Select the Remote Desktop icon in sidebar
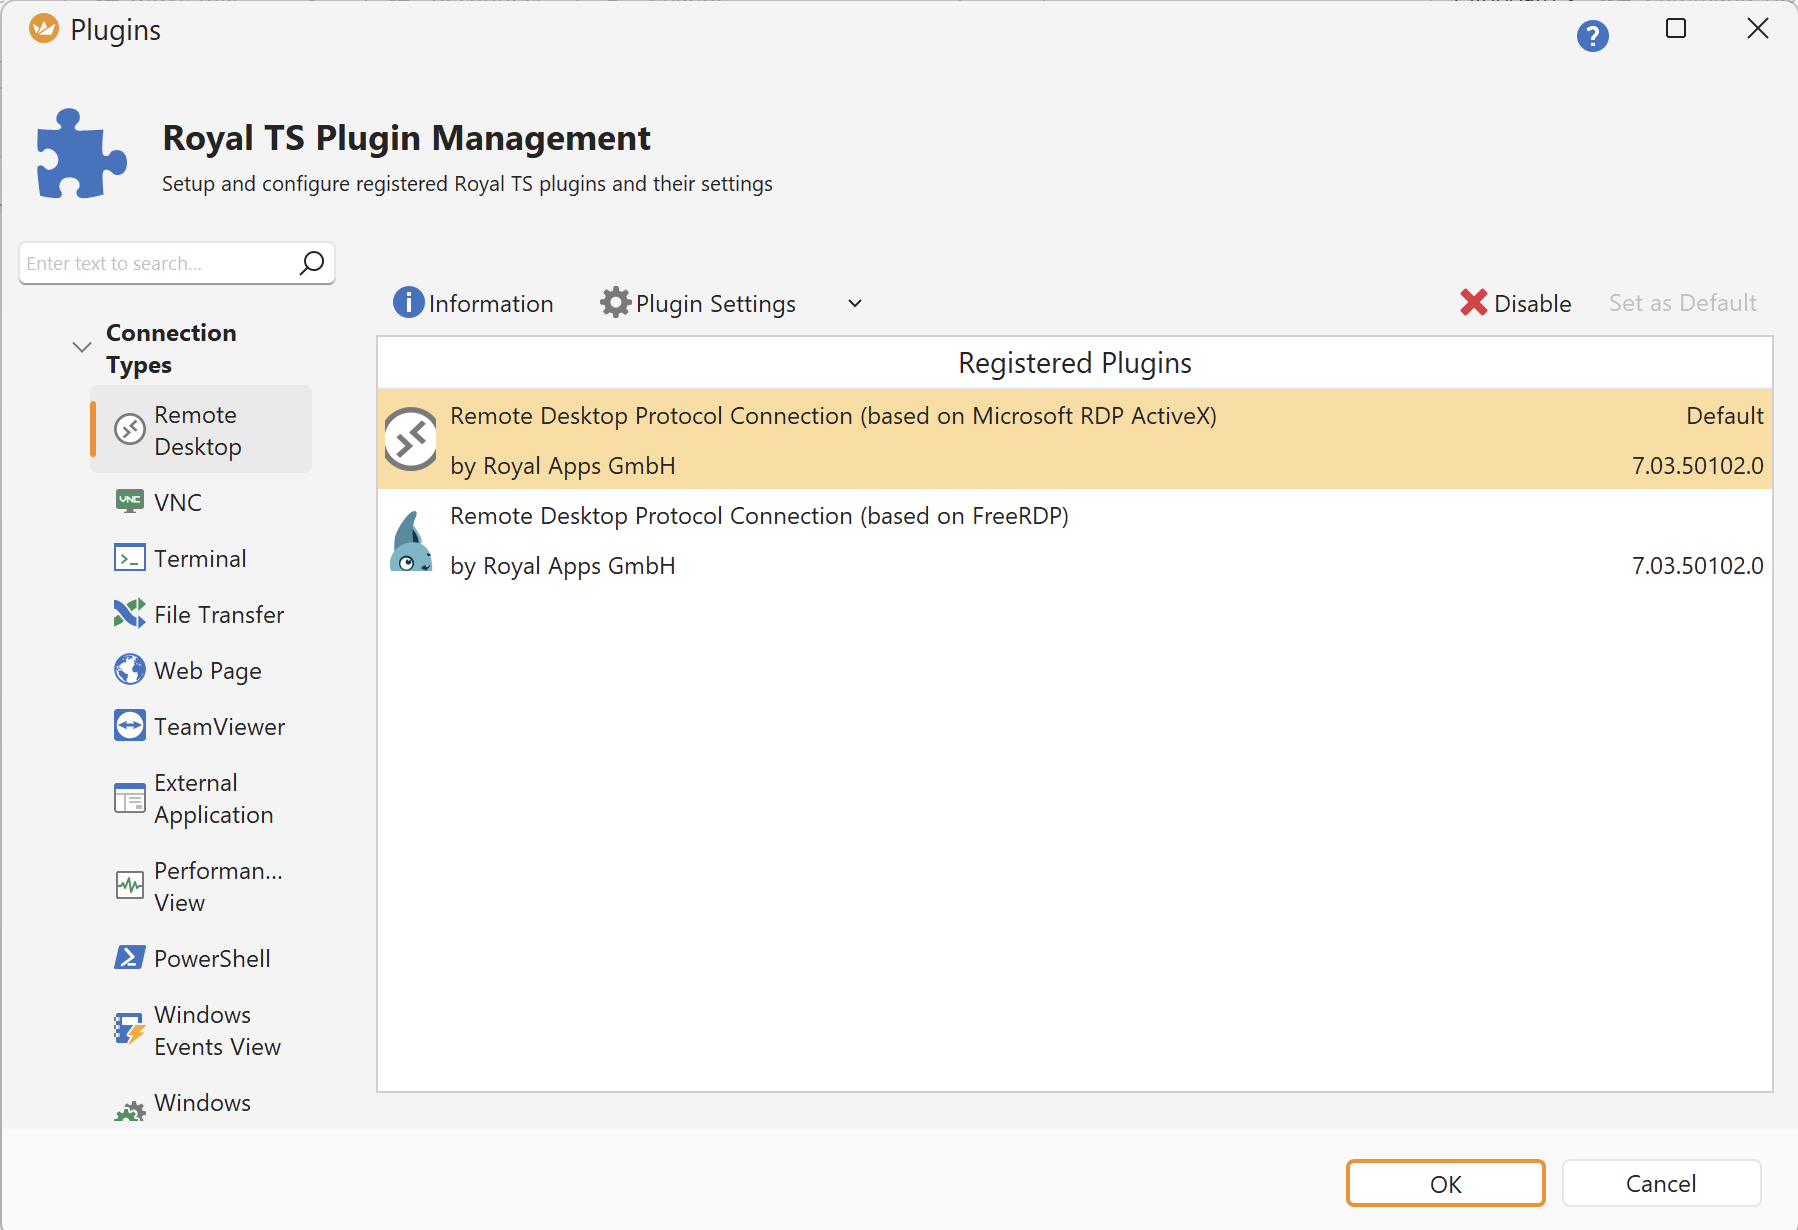 coord(130,430)
